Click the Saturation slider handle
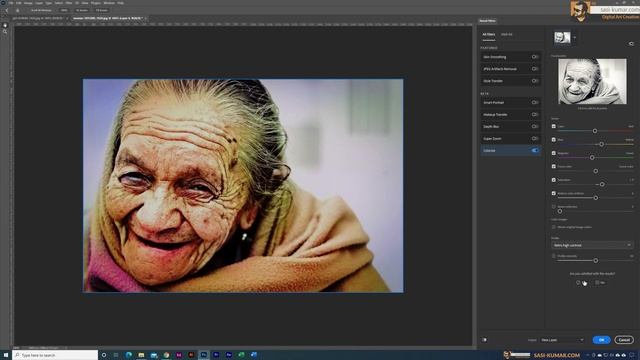Viewport: 640px width, 360px height. pyautogui.click(x=602, y=184)
